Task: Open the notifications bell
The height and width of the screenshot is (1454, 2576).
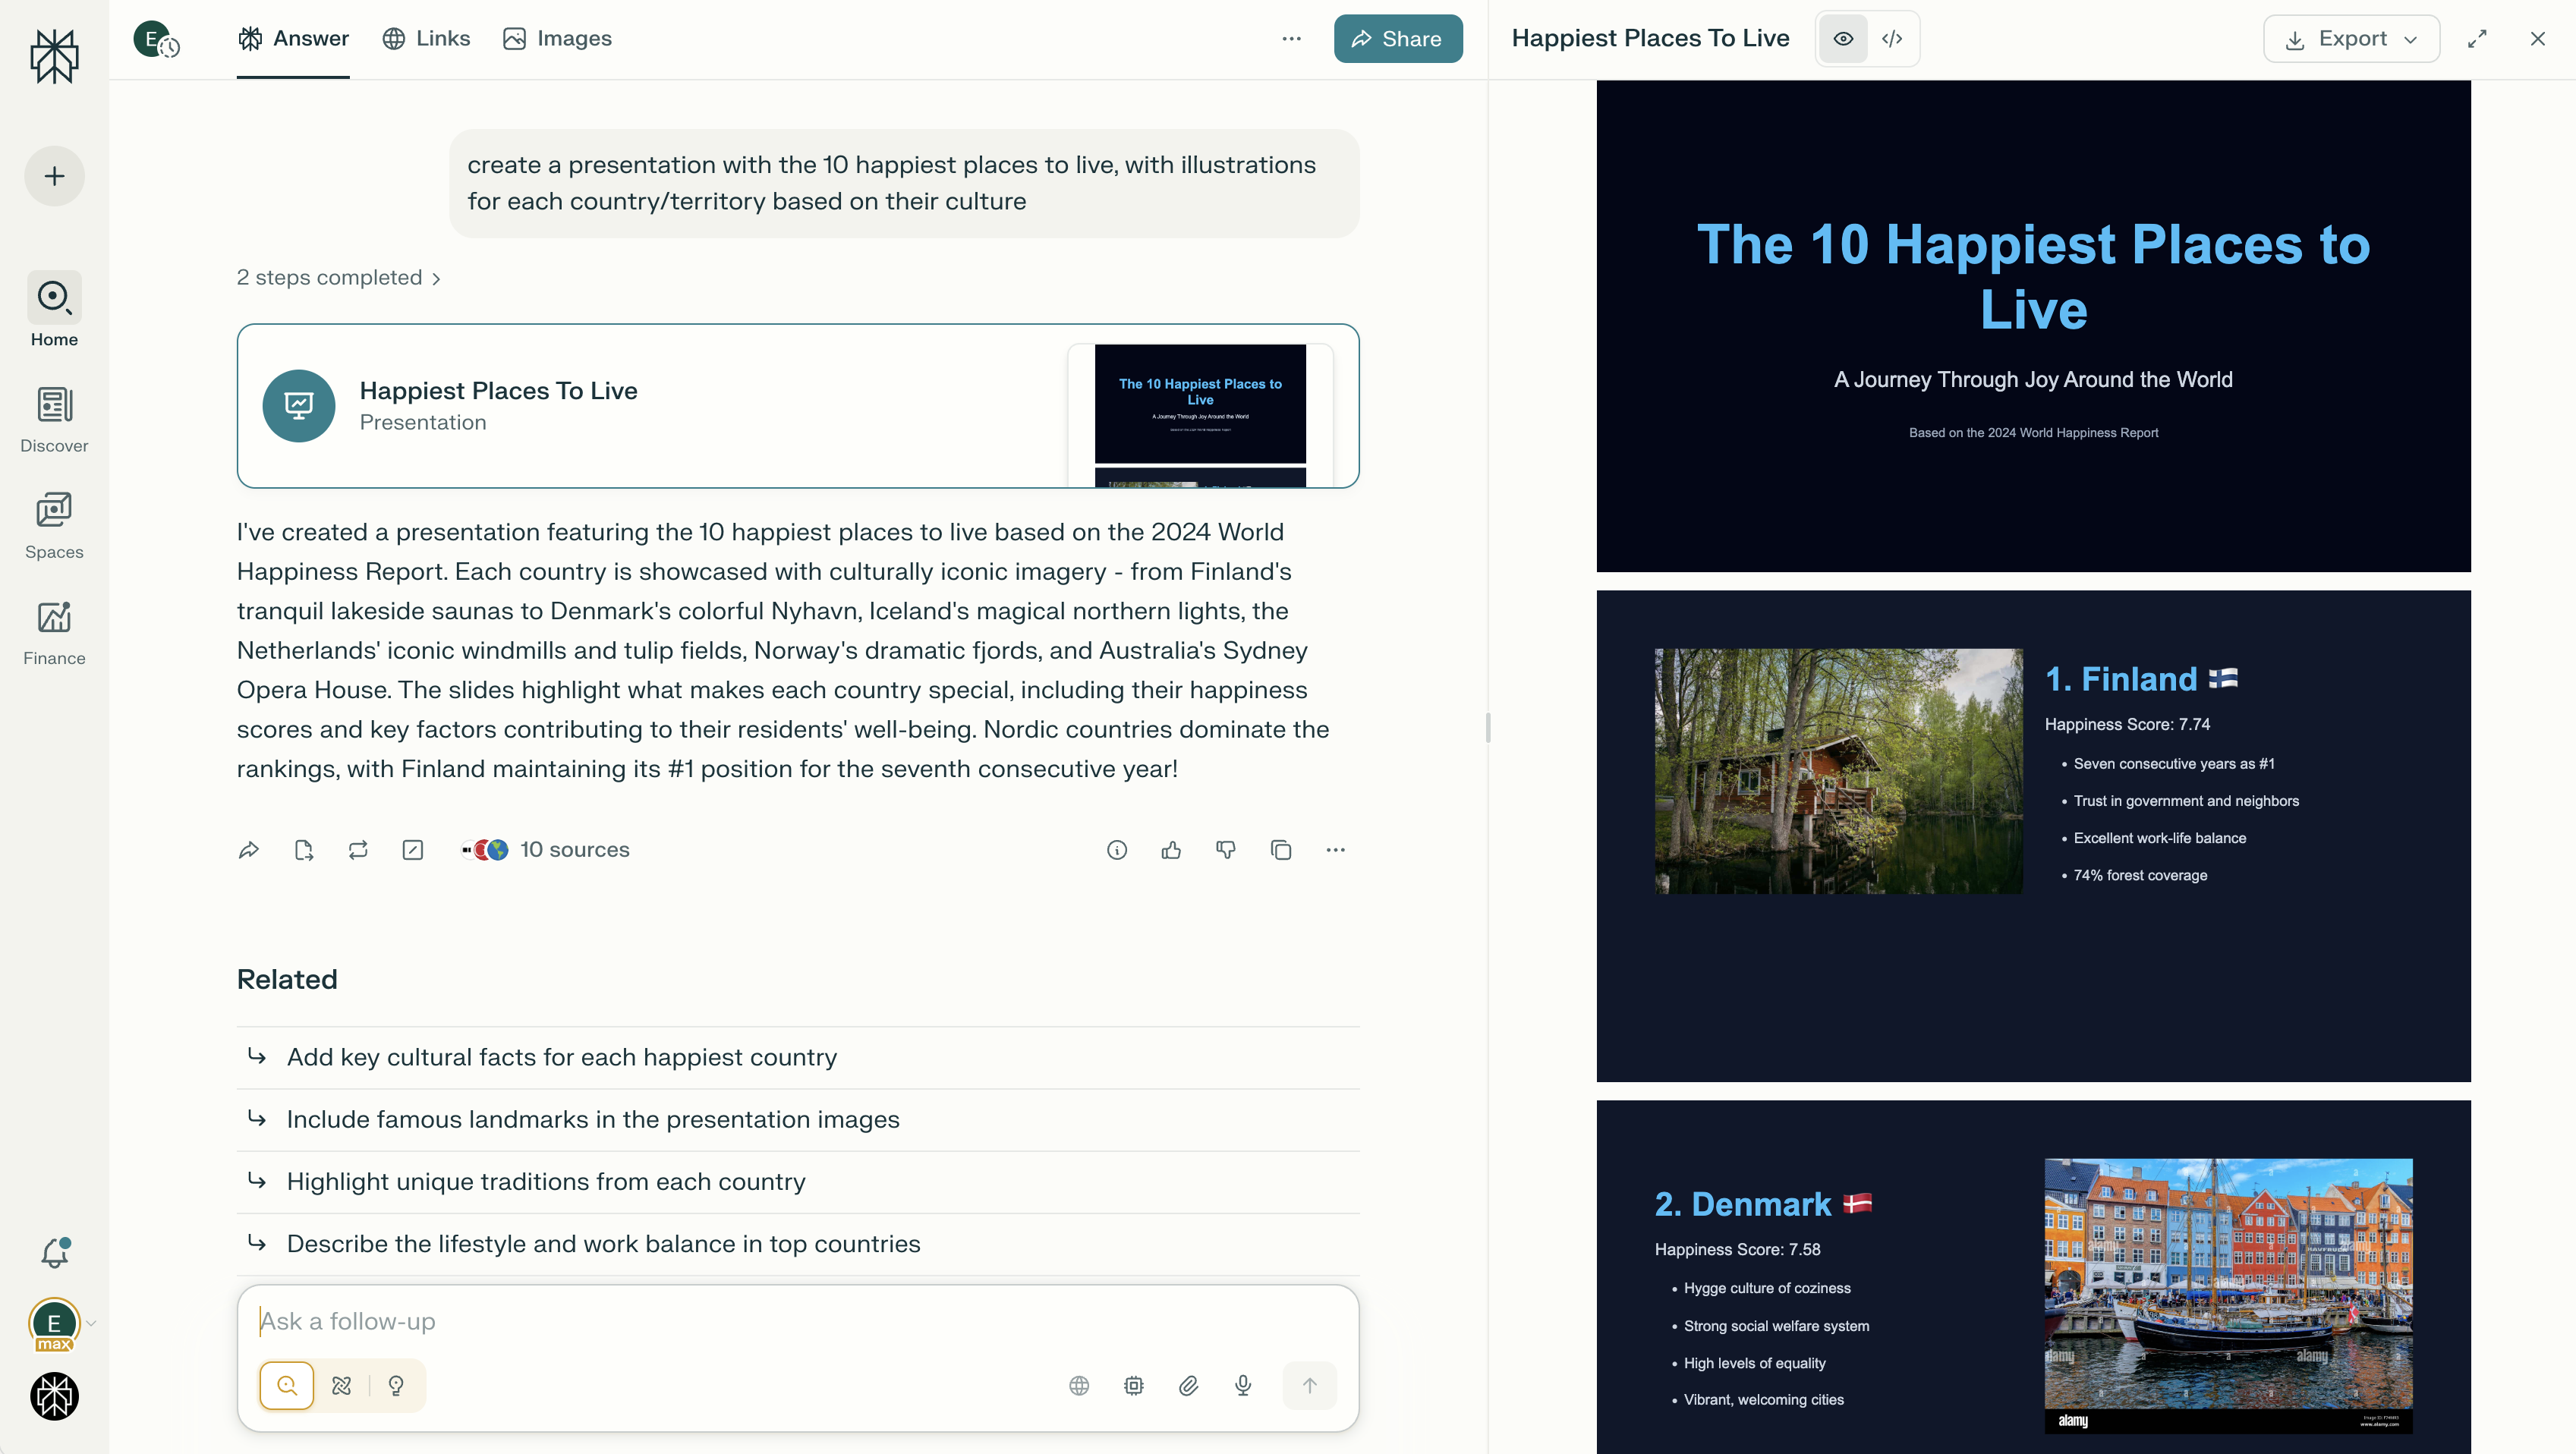Action: [55, 1252]
